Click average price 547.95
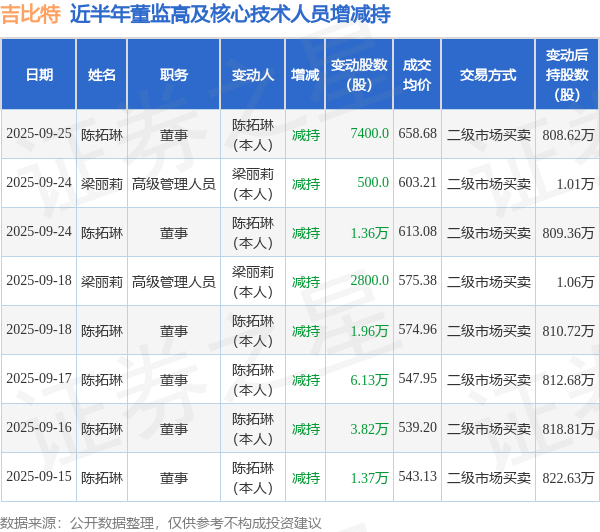Viewport: 600px width, 532px height. coord(417,379)
